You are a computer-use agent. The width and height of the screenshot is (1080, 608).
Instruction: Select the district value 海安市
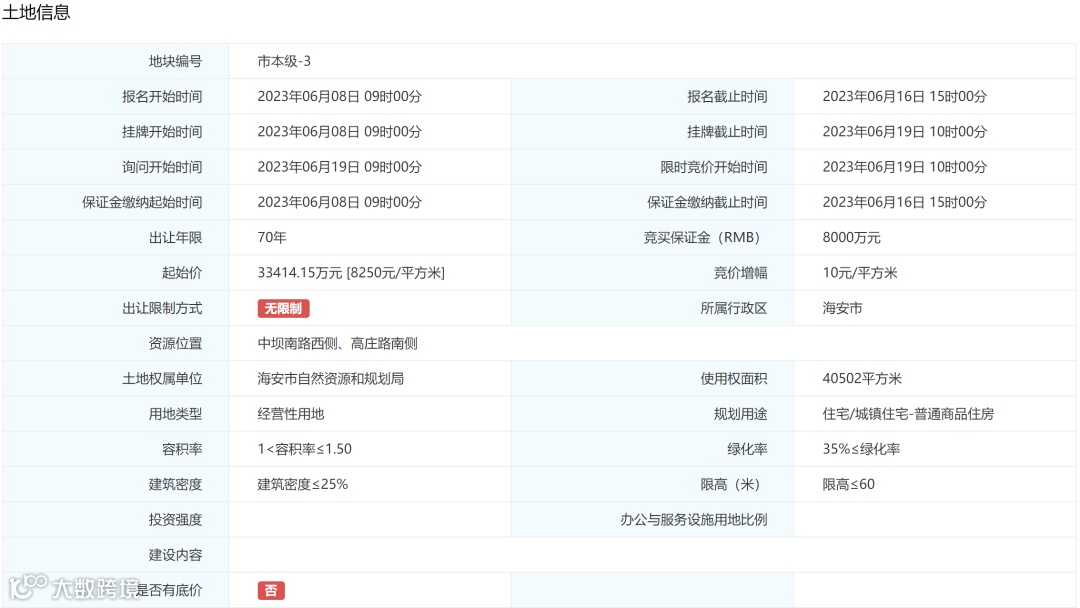[842, 308]
